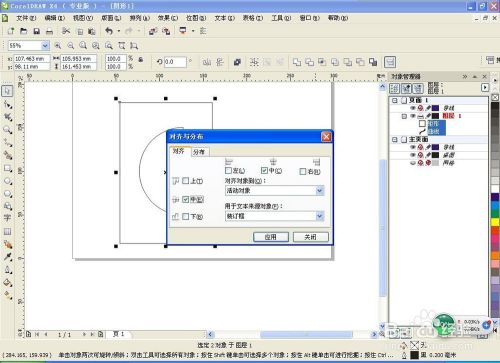Open the 文件 (File) menu
The height and width of the screenshot is (363, 500).
tap(26, 18)
